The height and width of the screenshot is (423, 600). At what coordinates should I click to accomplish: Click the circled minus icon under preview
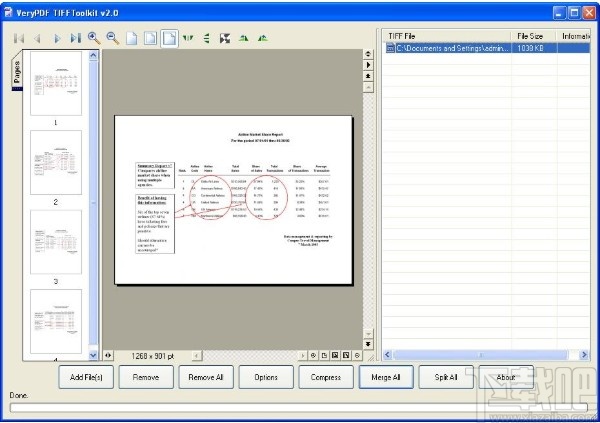357,356
